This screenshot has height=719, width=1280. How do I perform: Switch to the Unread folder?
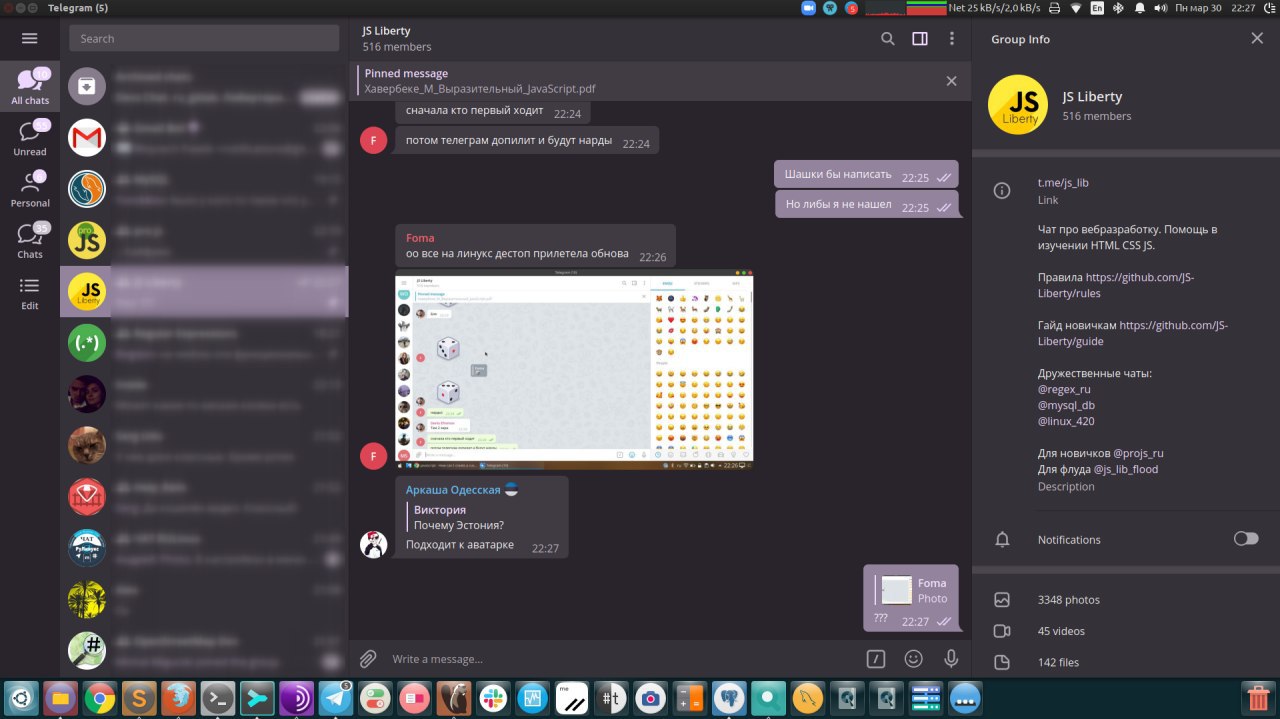tap(30, 138)
